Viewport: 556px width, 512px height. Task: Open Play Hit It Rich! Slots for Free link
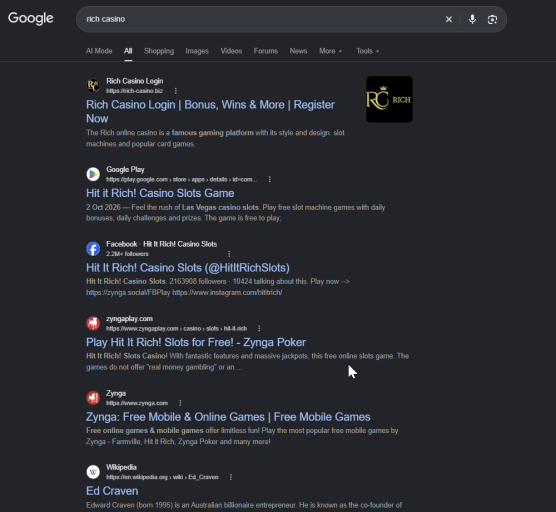point(196,342)
